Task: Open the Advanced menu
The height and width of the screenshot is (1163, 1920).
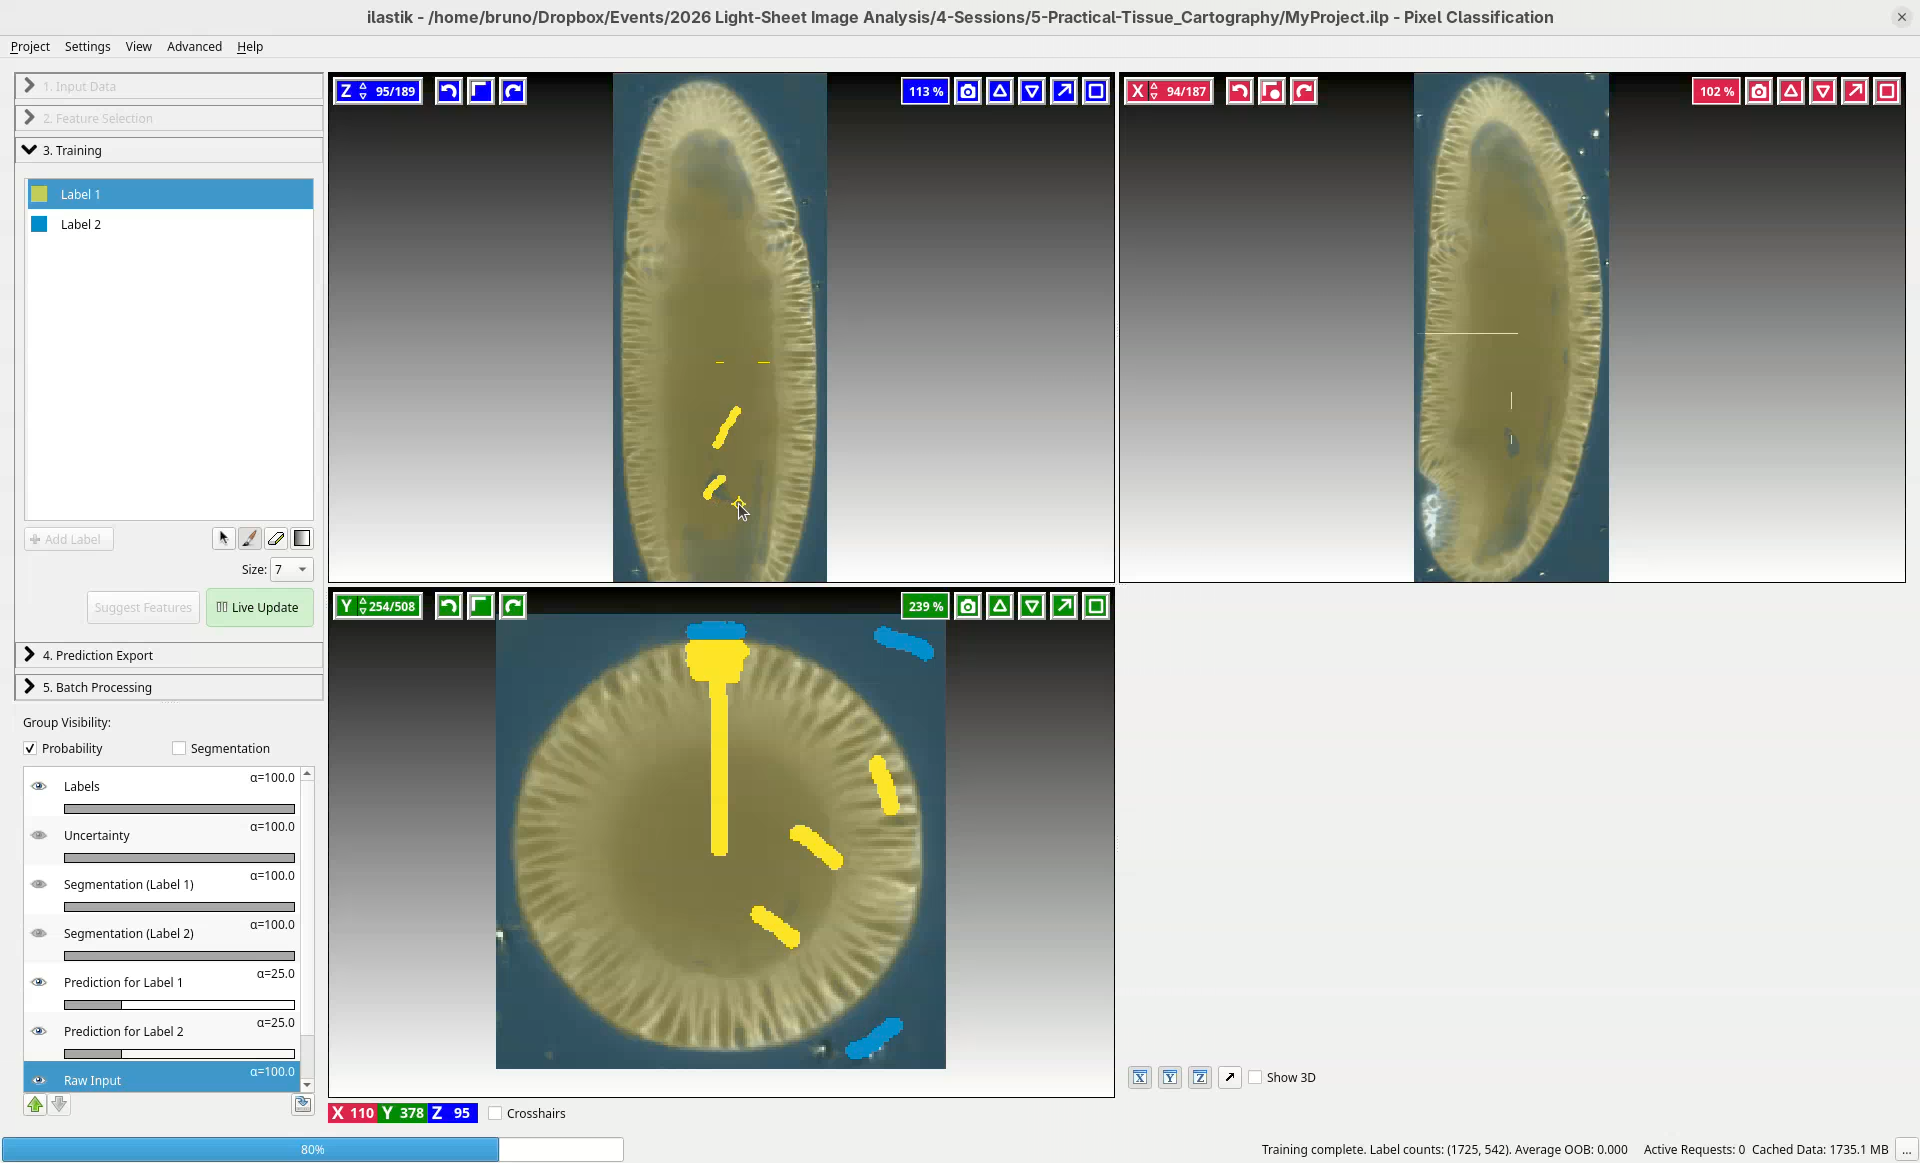Action: pos(194,46)
